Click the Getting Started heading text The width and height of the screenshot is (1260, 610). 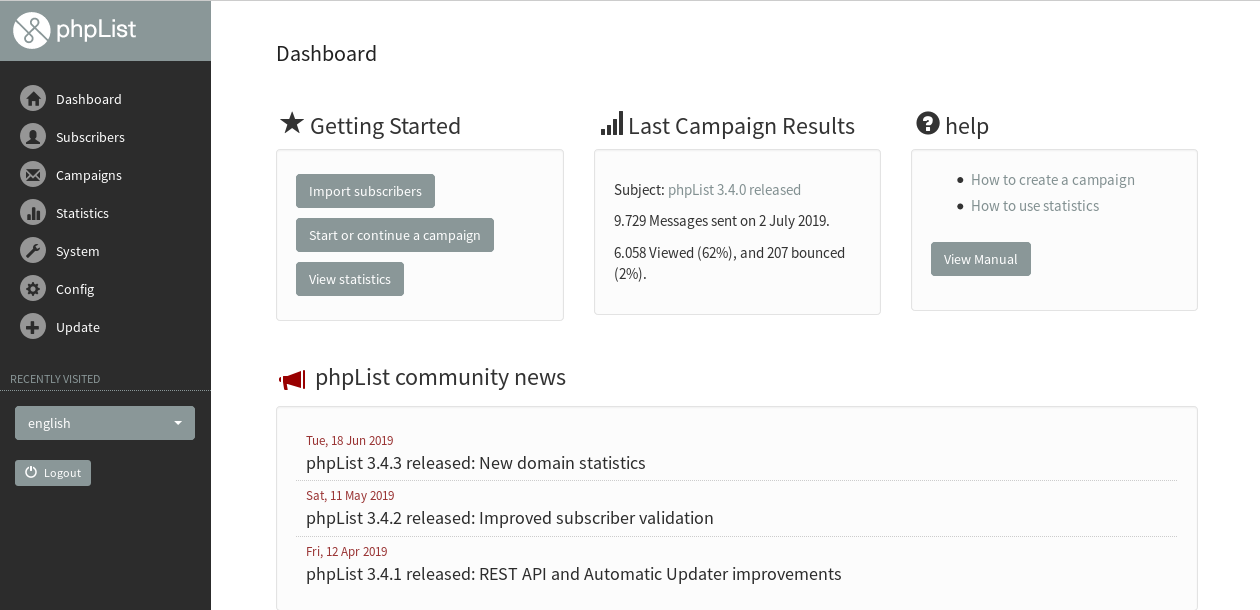click(x=386, y=126)
